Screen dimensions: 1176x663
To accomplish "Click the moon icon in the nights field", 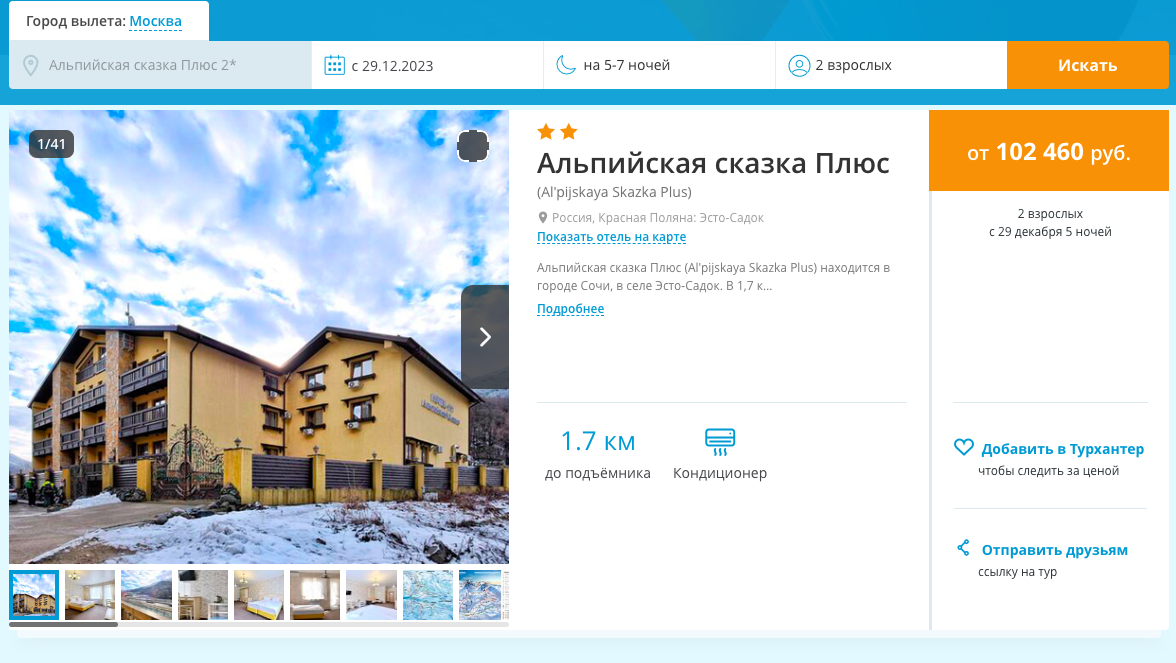I will pyautogui.click(x=566, y=65).
